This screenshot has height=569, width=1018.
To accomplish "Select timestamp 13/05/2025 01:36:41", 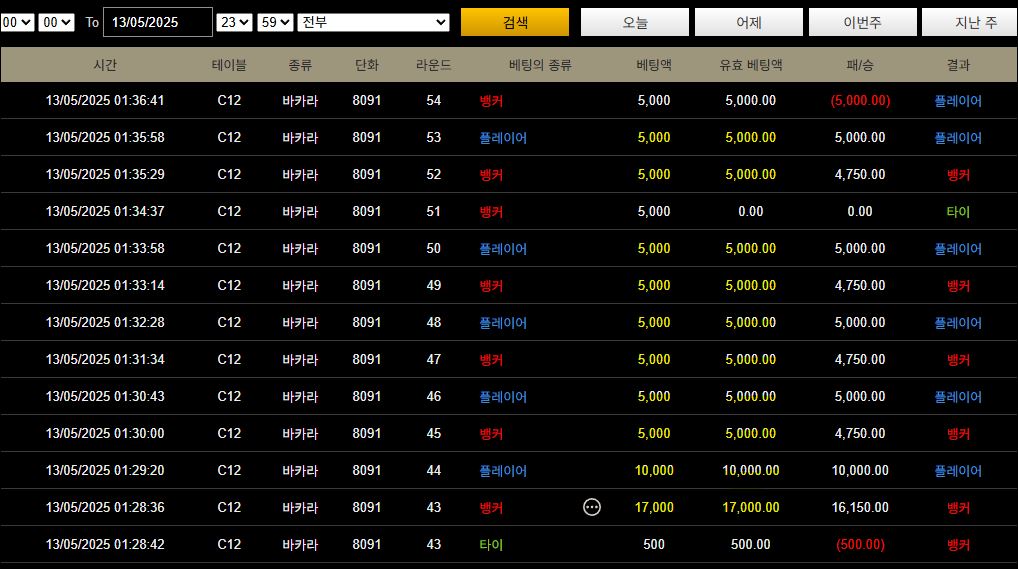I will (x=105, y=100).
